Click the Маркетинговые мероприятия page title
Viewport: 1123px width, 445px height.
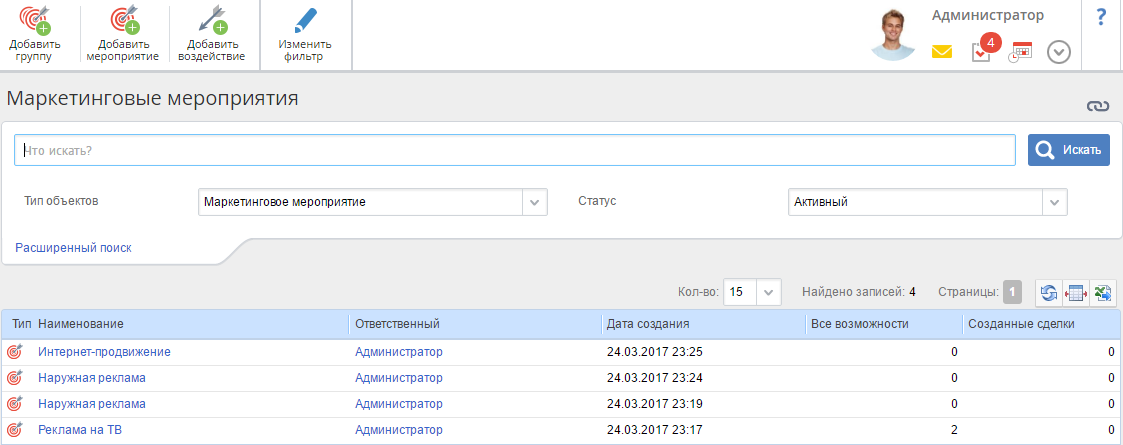pos(153,98)
